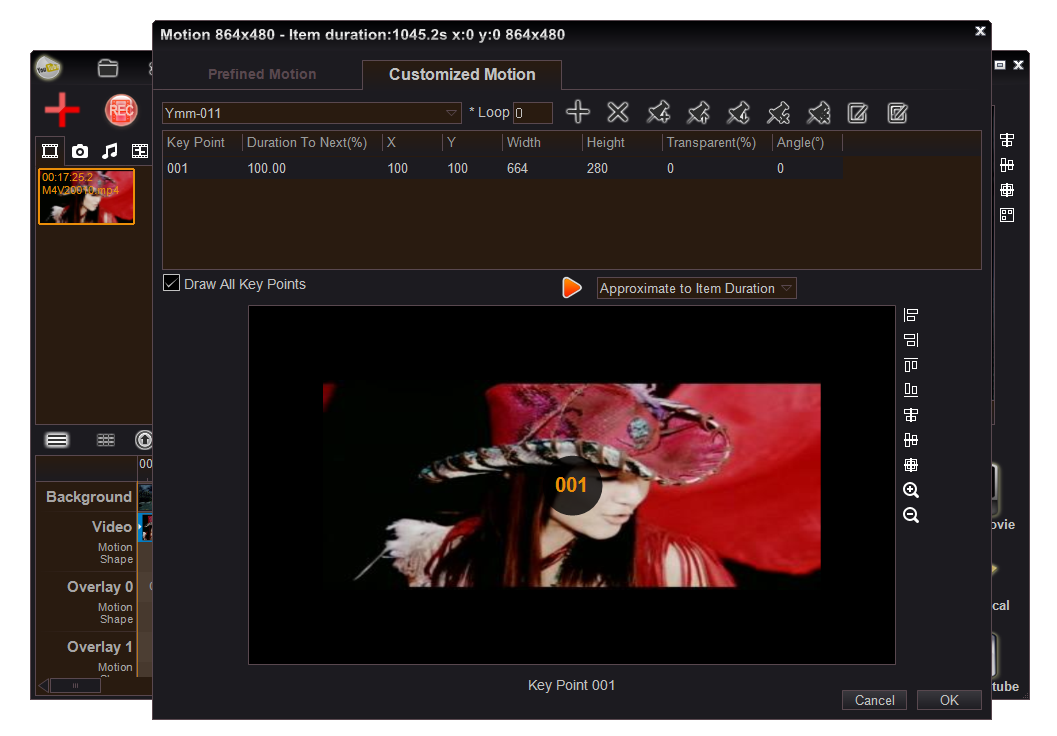Image resolution: width=1057 pixels, height=736 pixels.
Task: Click the red plus add media icon
Action: [62, 109]
